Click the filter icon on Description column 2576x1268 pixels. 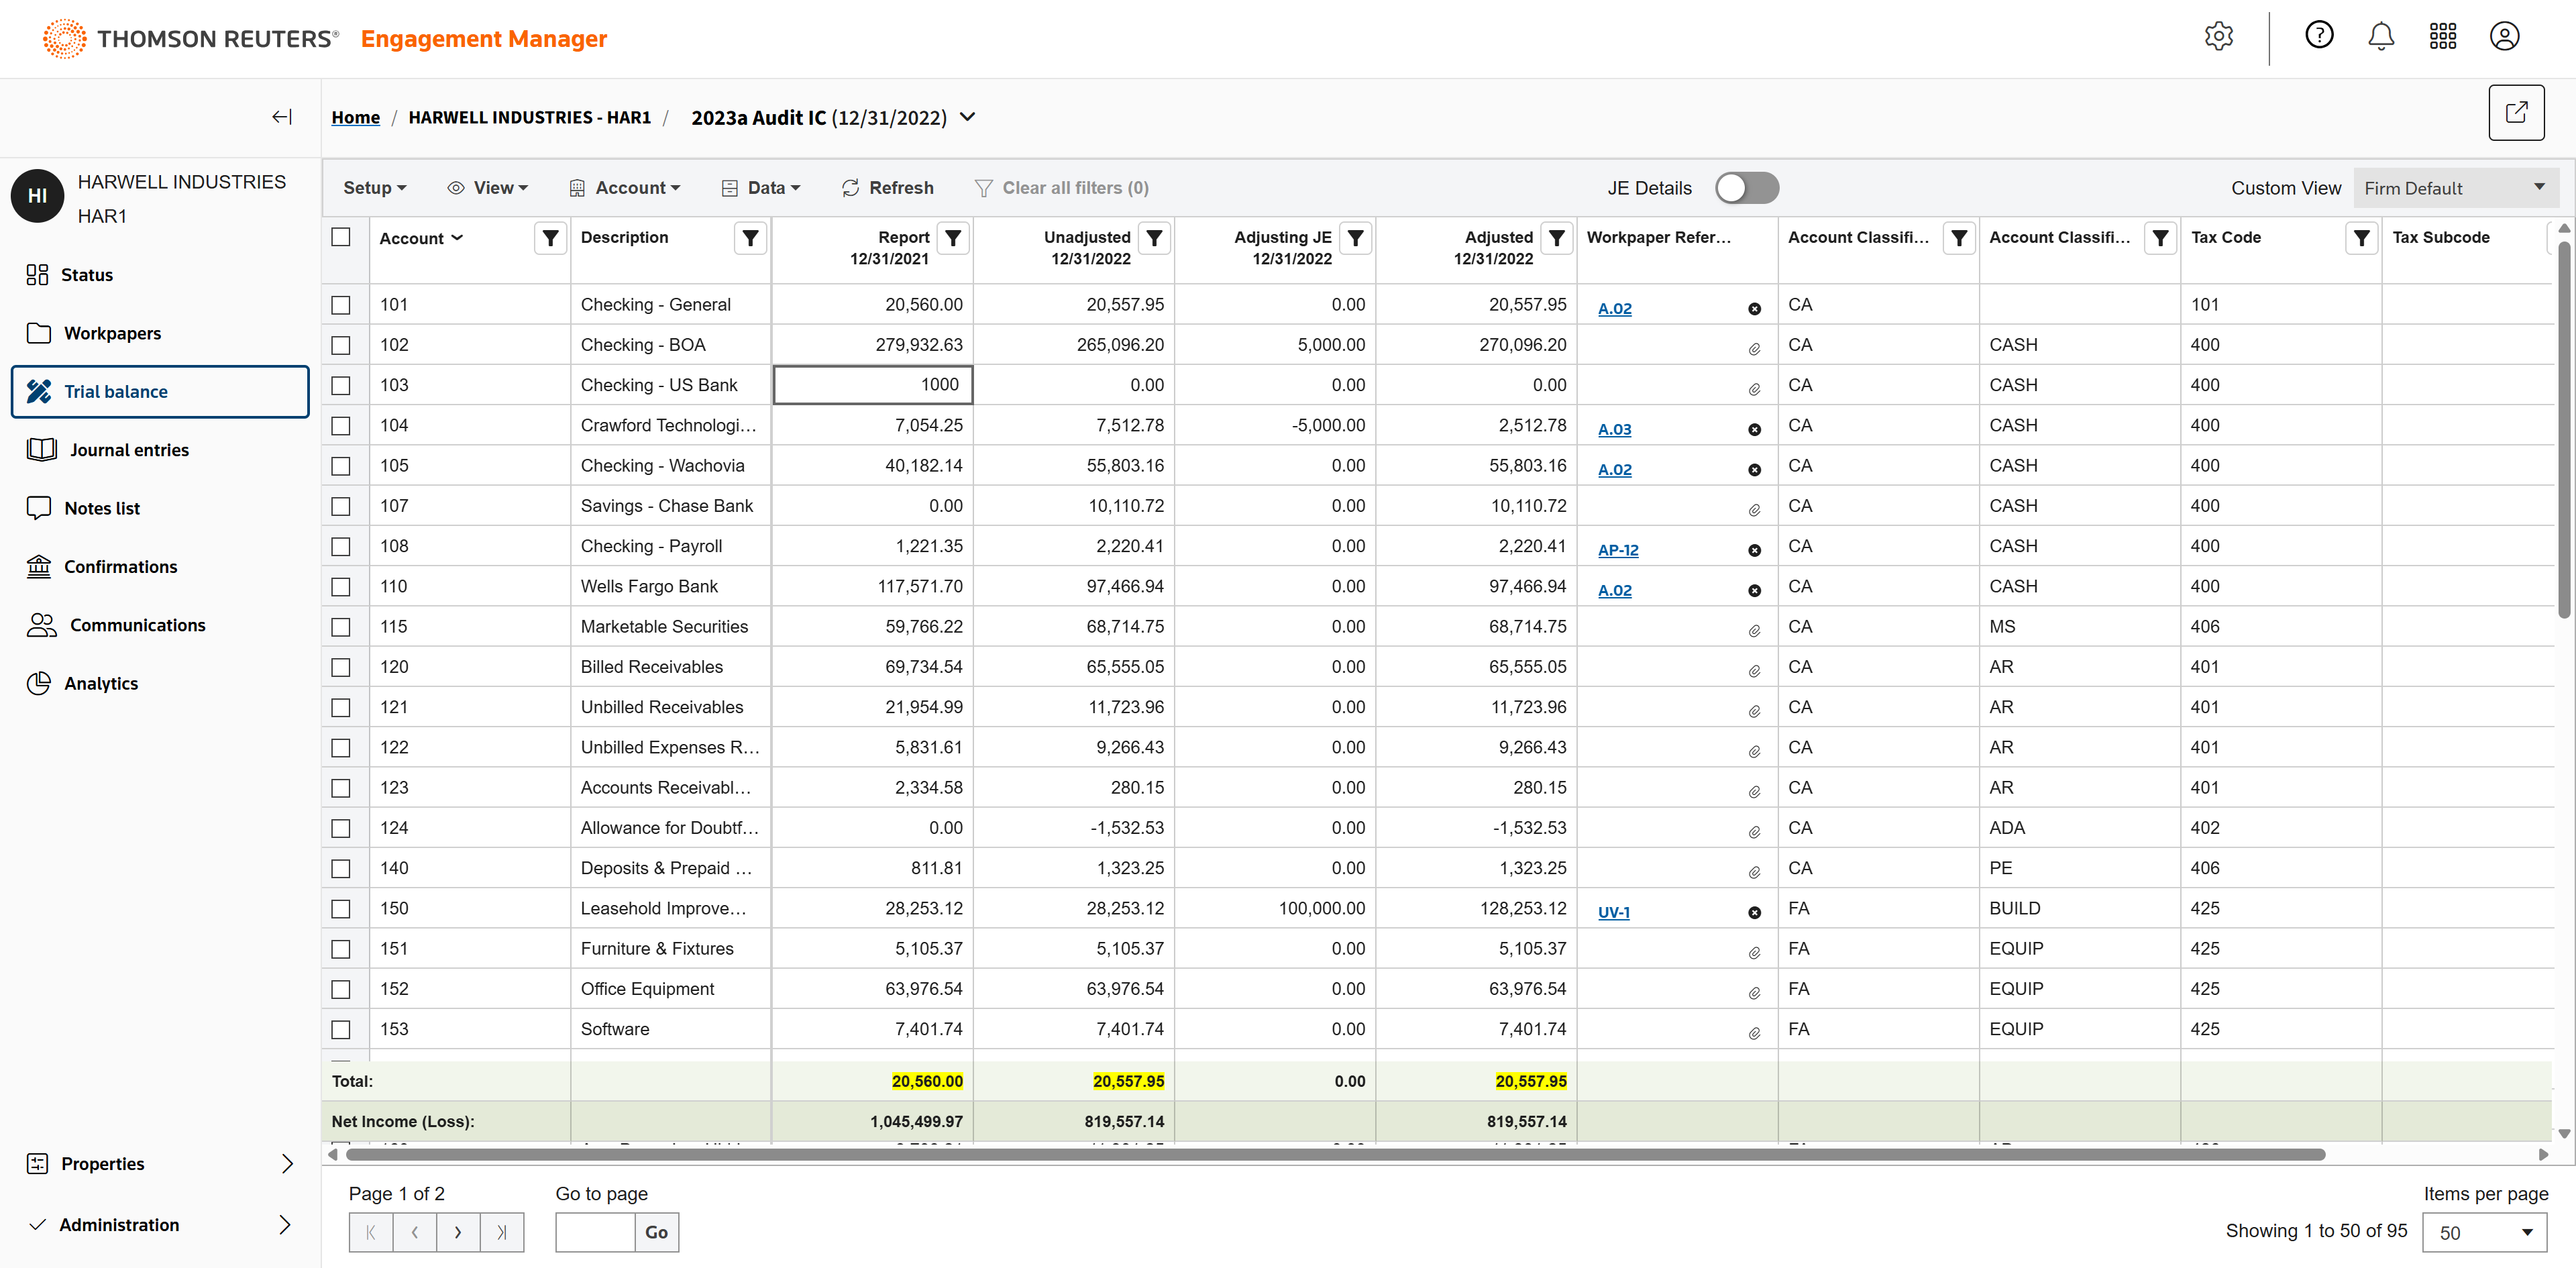coord(750,238)
